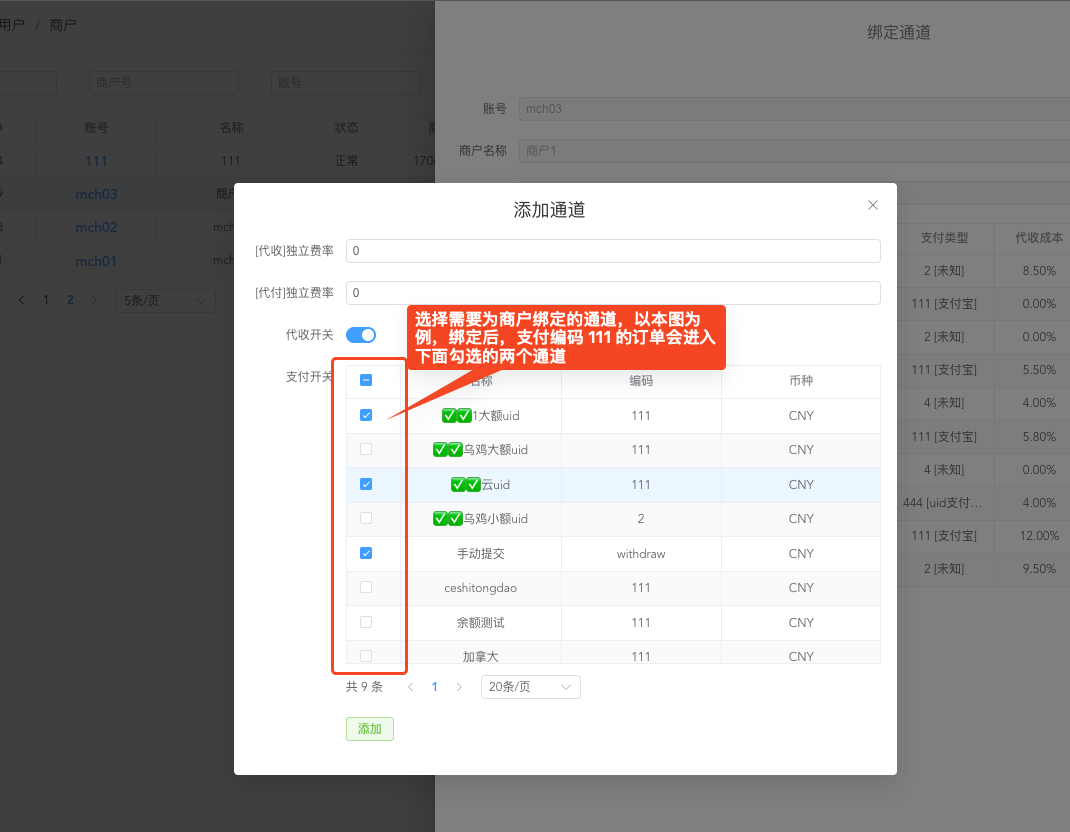Viewport: 1070px width, 832px height.
Task: Click the 商户 breadcrumb item
Action: point(62,24)
